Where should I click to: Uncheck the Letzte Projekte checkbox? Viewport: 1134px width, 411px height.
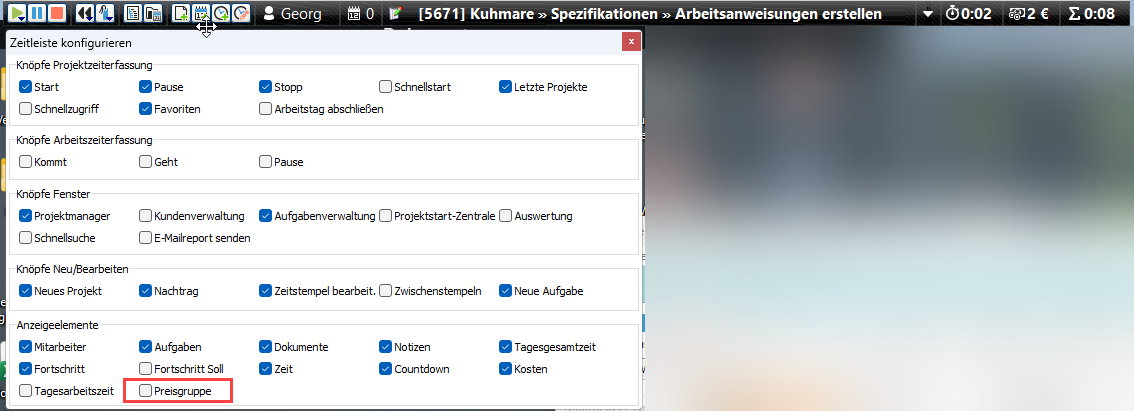(x=506, y=87)
